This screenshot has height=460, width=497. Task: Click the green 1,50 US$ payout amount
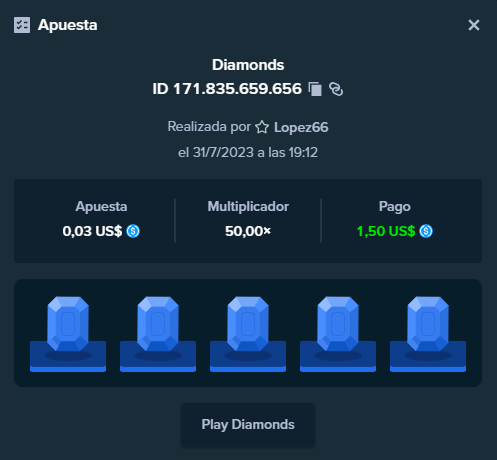pyautogui.click(x=386, y=231)
